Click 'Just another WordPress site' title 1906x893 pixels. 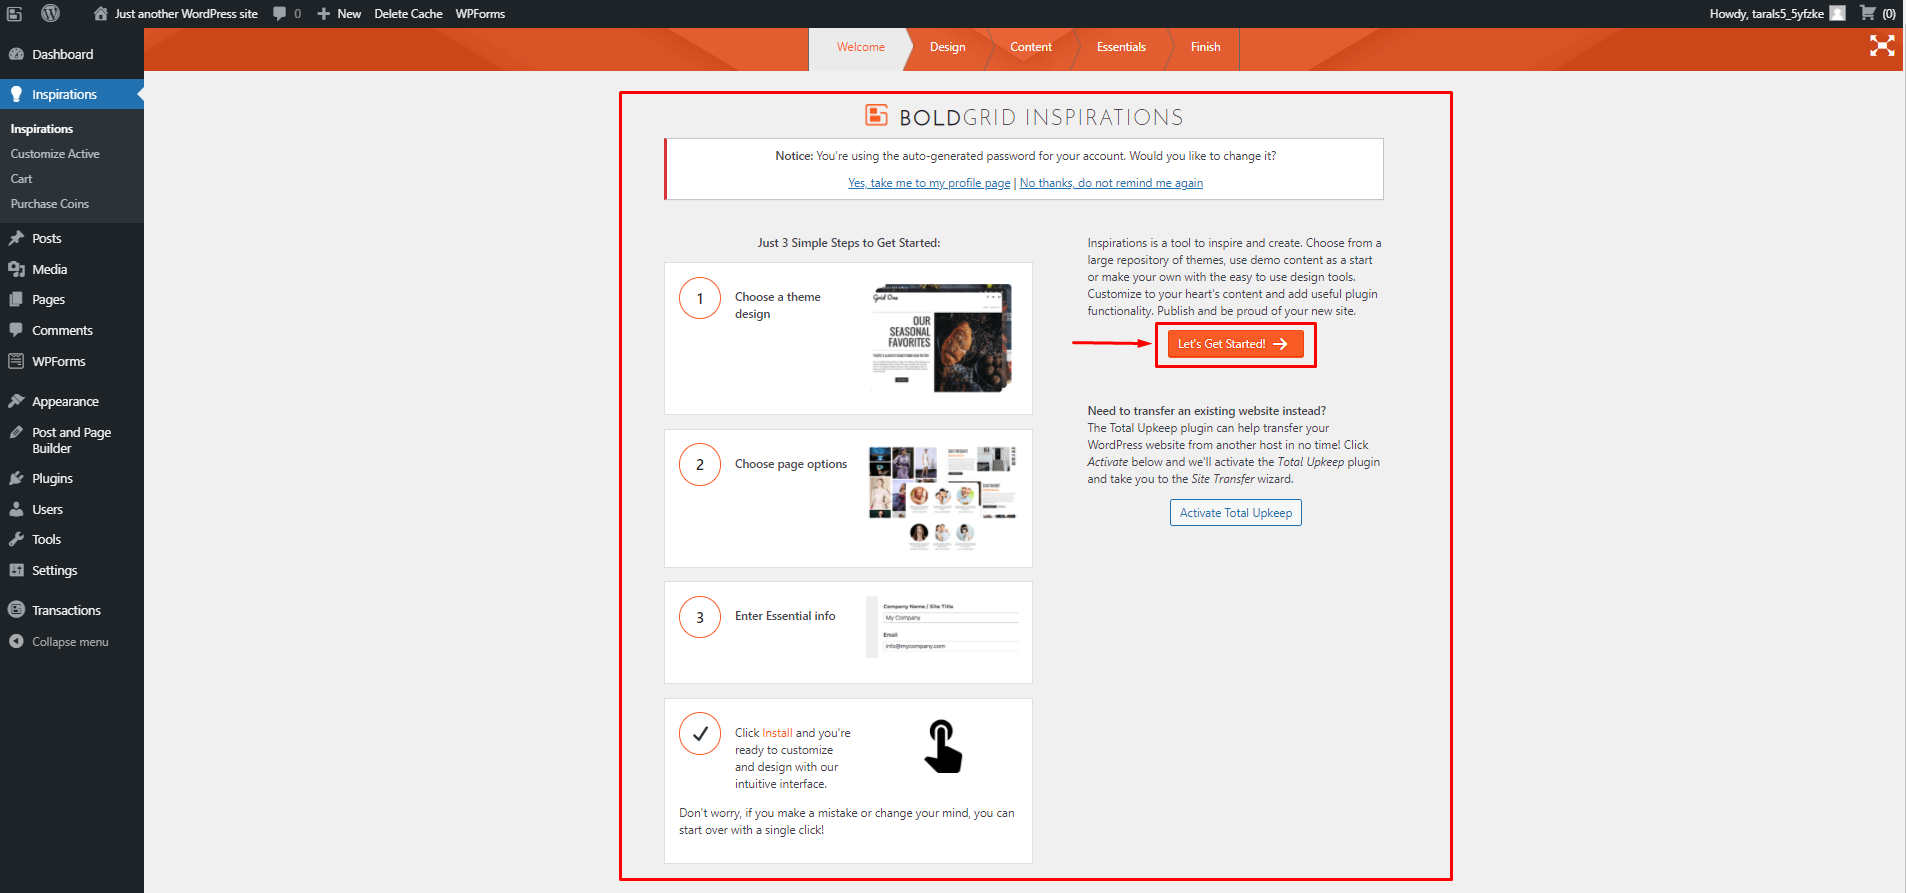pos(186,14)
